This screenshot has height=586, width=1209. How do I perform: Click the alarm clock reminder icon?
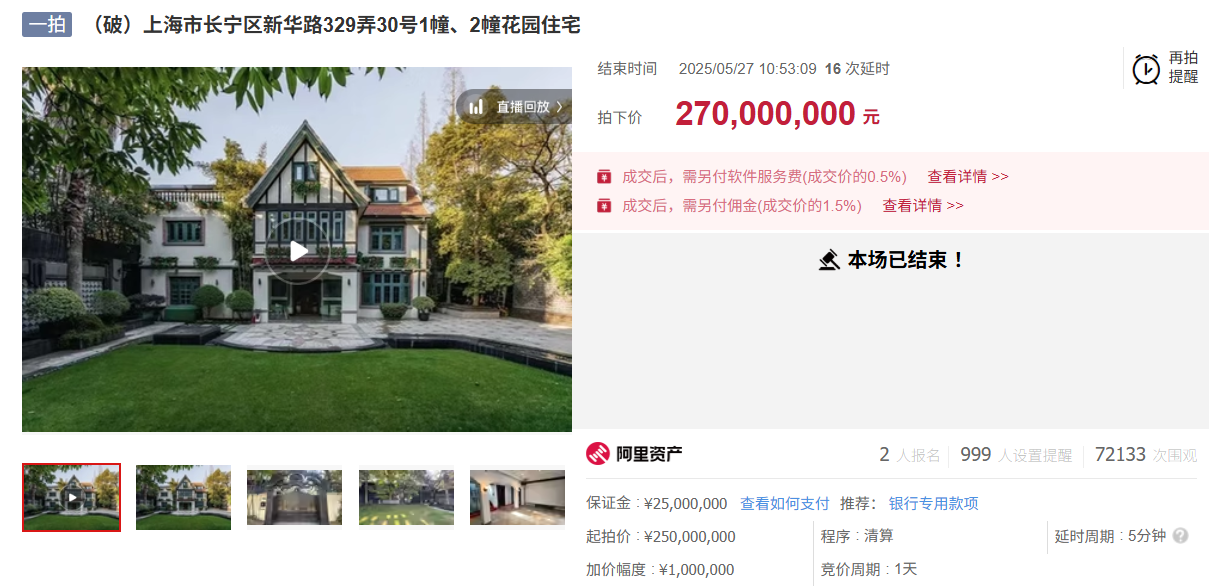pyautogui.click(x=1146, y=69)
